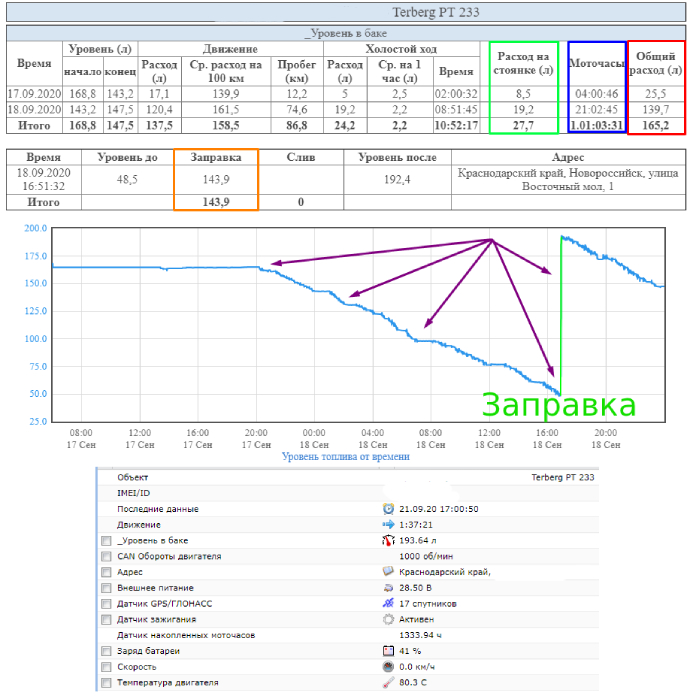Click the Общий расход (л) column header
This screenshot has height=696, width=690.
657,63
